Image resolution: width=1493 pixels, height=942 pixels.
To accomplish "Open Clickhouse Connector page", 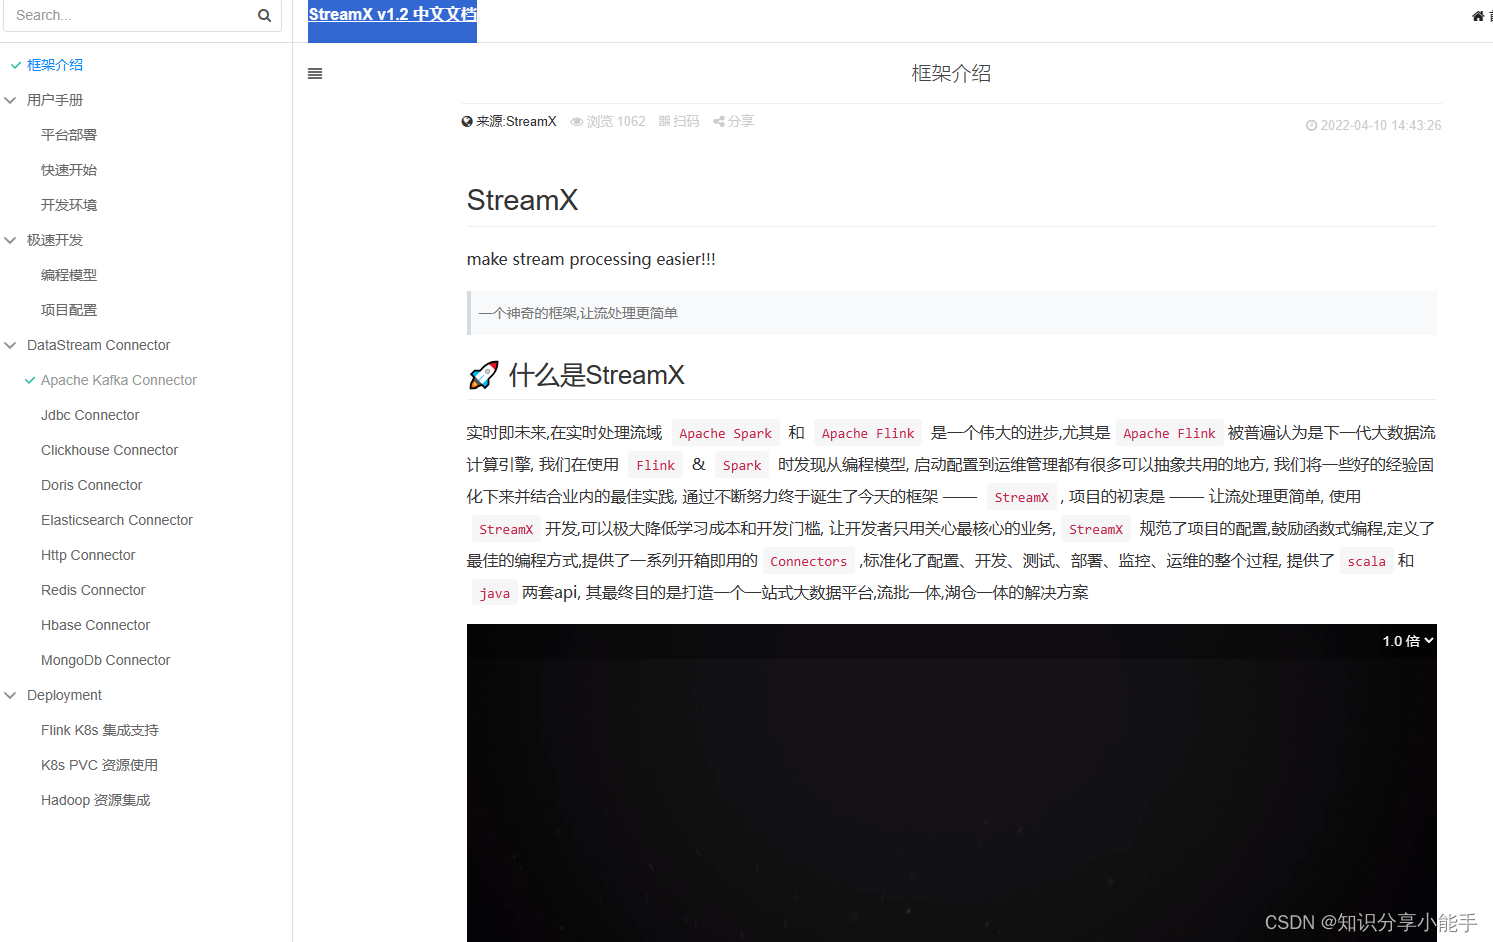I will tap(109, 450).
